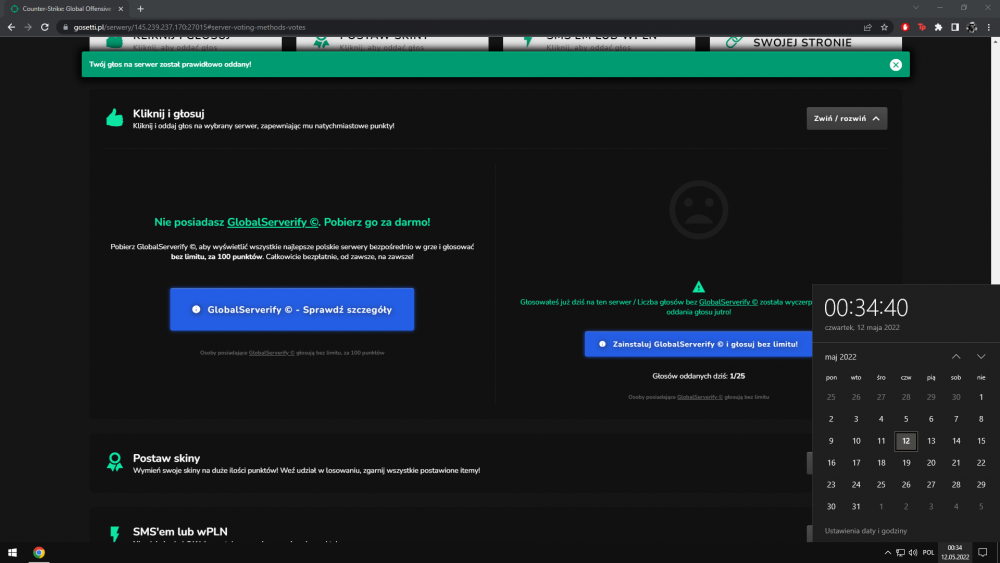Click the browser back arrow
The width and height of the screenshot is (1000, 563).
point(11,27)
